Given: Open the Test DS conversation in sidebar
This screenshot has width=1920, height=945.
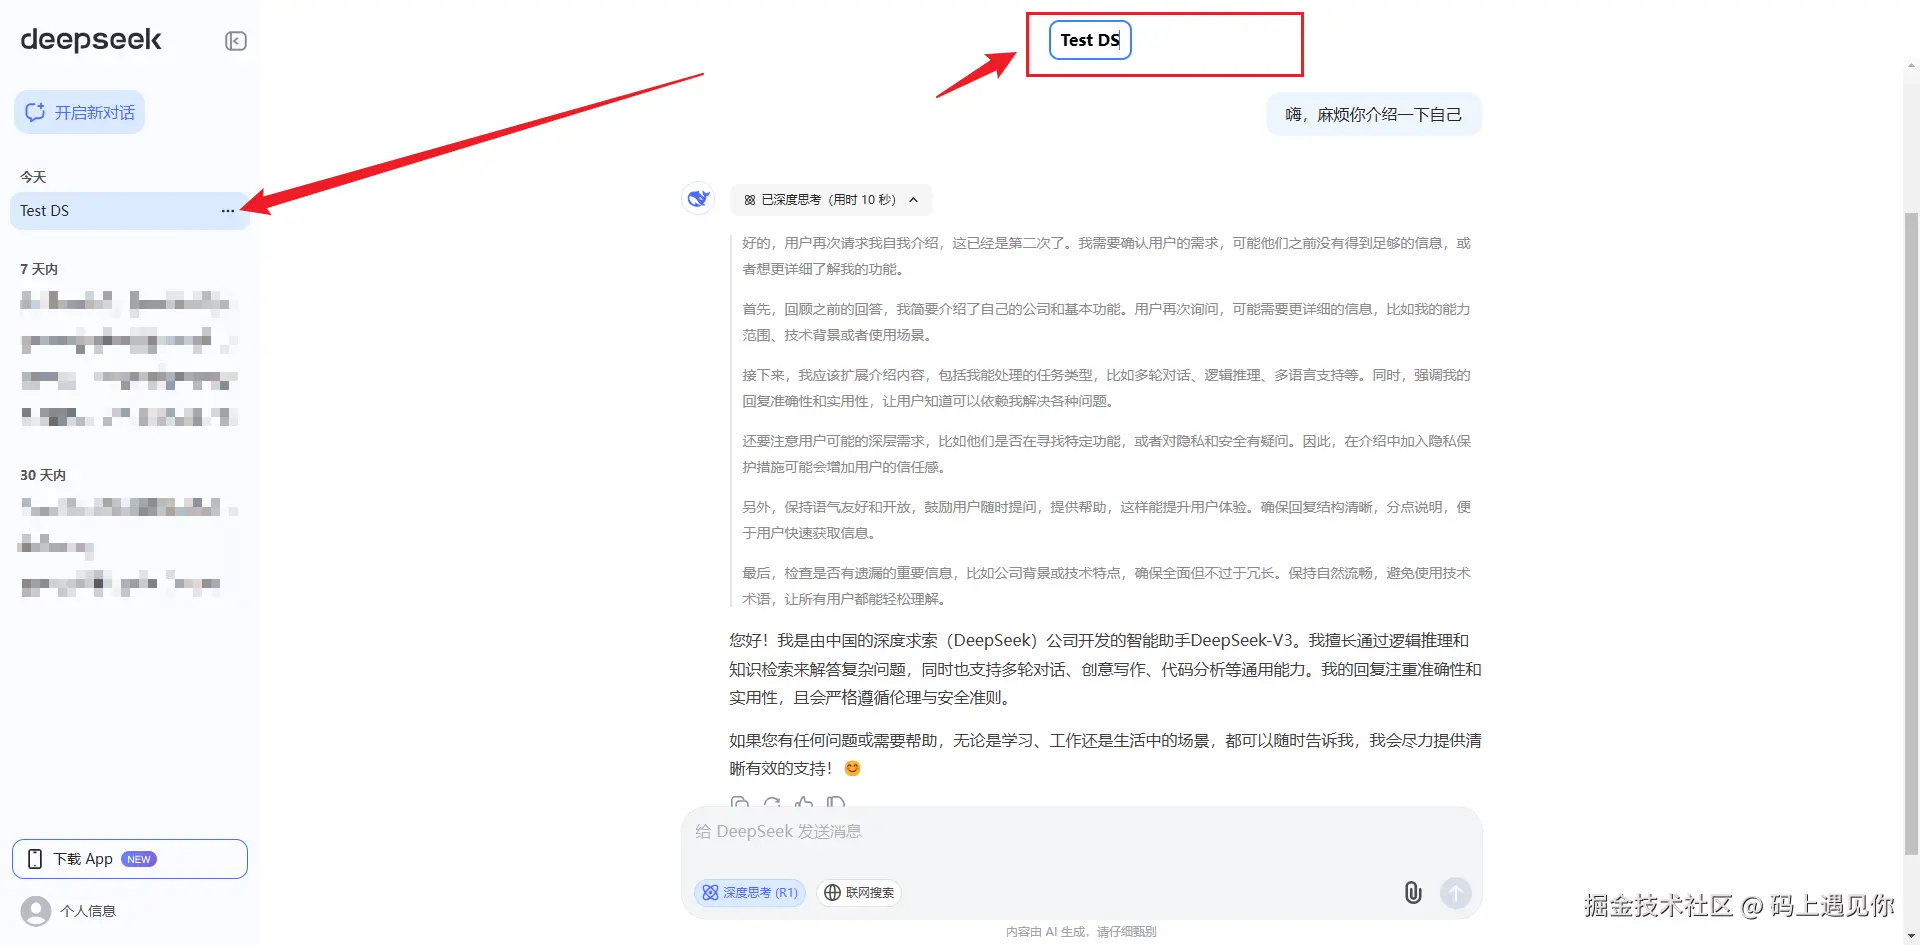Looking at the screenshot, I should point(130,211).
